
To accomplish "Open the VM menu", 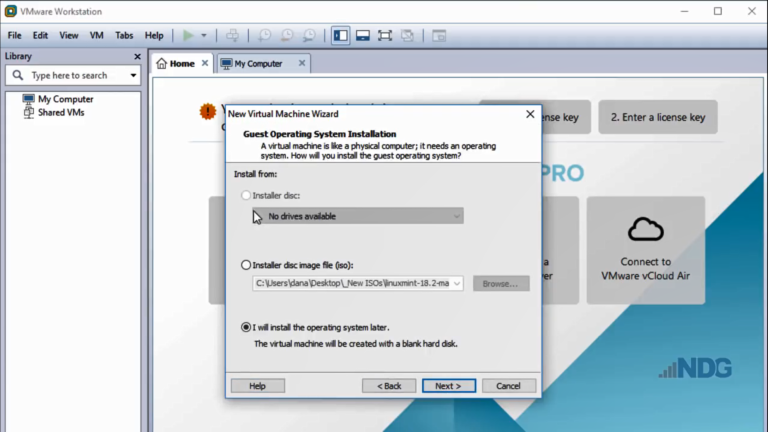I will pyautogui.click(x=96, y=35).
